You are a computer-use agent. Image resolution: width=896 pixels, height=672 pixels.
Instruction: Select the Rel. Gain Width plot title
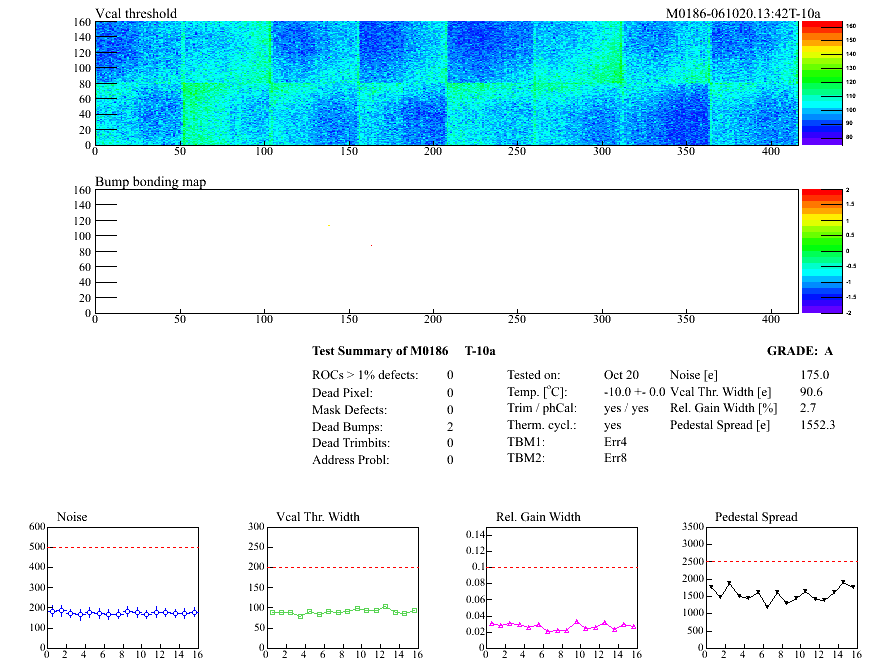(538, 517)
